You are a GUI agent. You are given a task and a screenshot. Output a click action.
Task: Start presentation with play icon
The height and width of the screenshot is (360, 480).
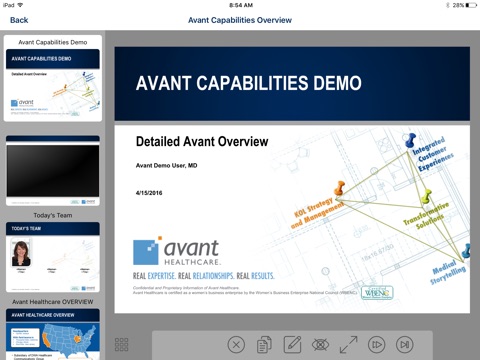click(x=377, y=344)
